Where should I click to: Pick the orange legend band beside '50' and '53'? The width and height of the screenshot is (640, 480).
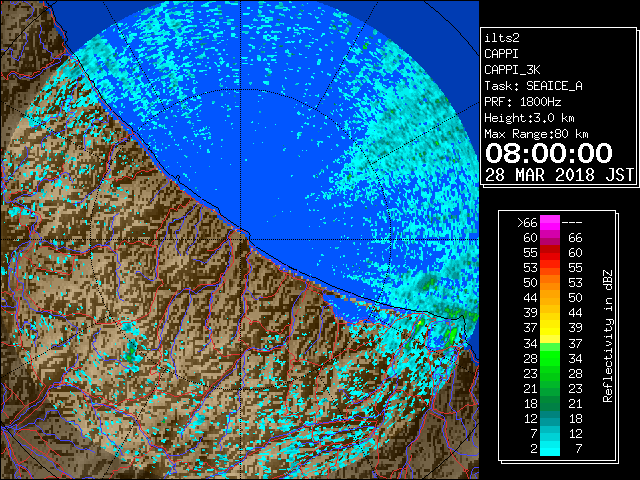(550, 283)
